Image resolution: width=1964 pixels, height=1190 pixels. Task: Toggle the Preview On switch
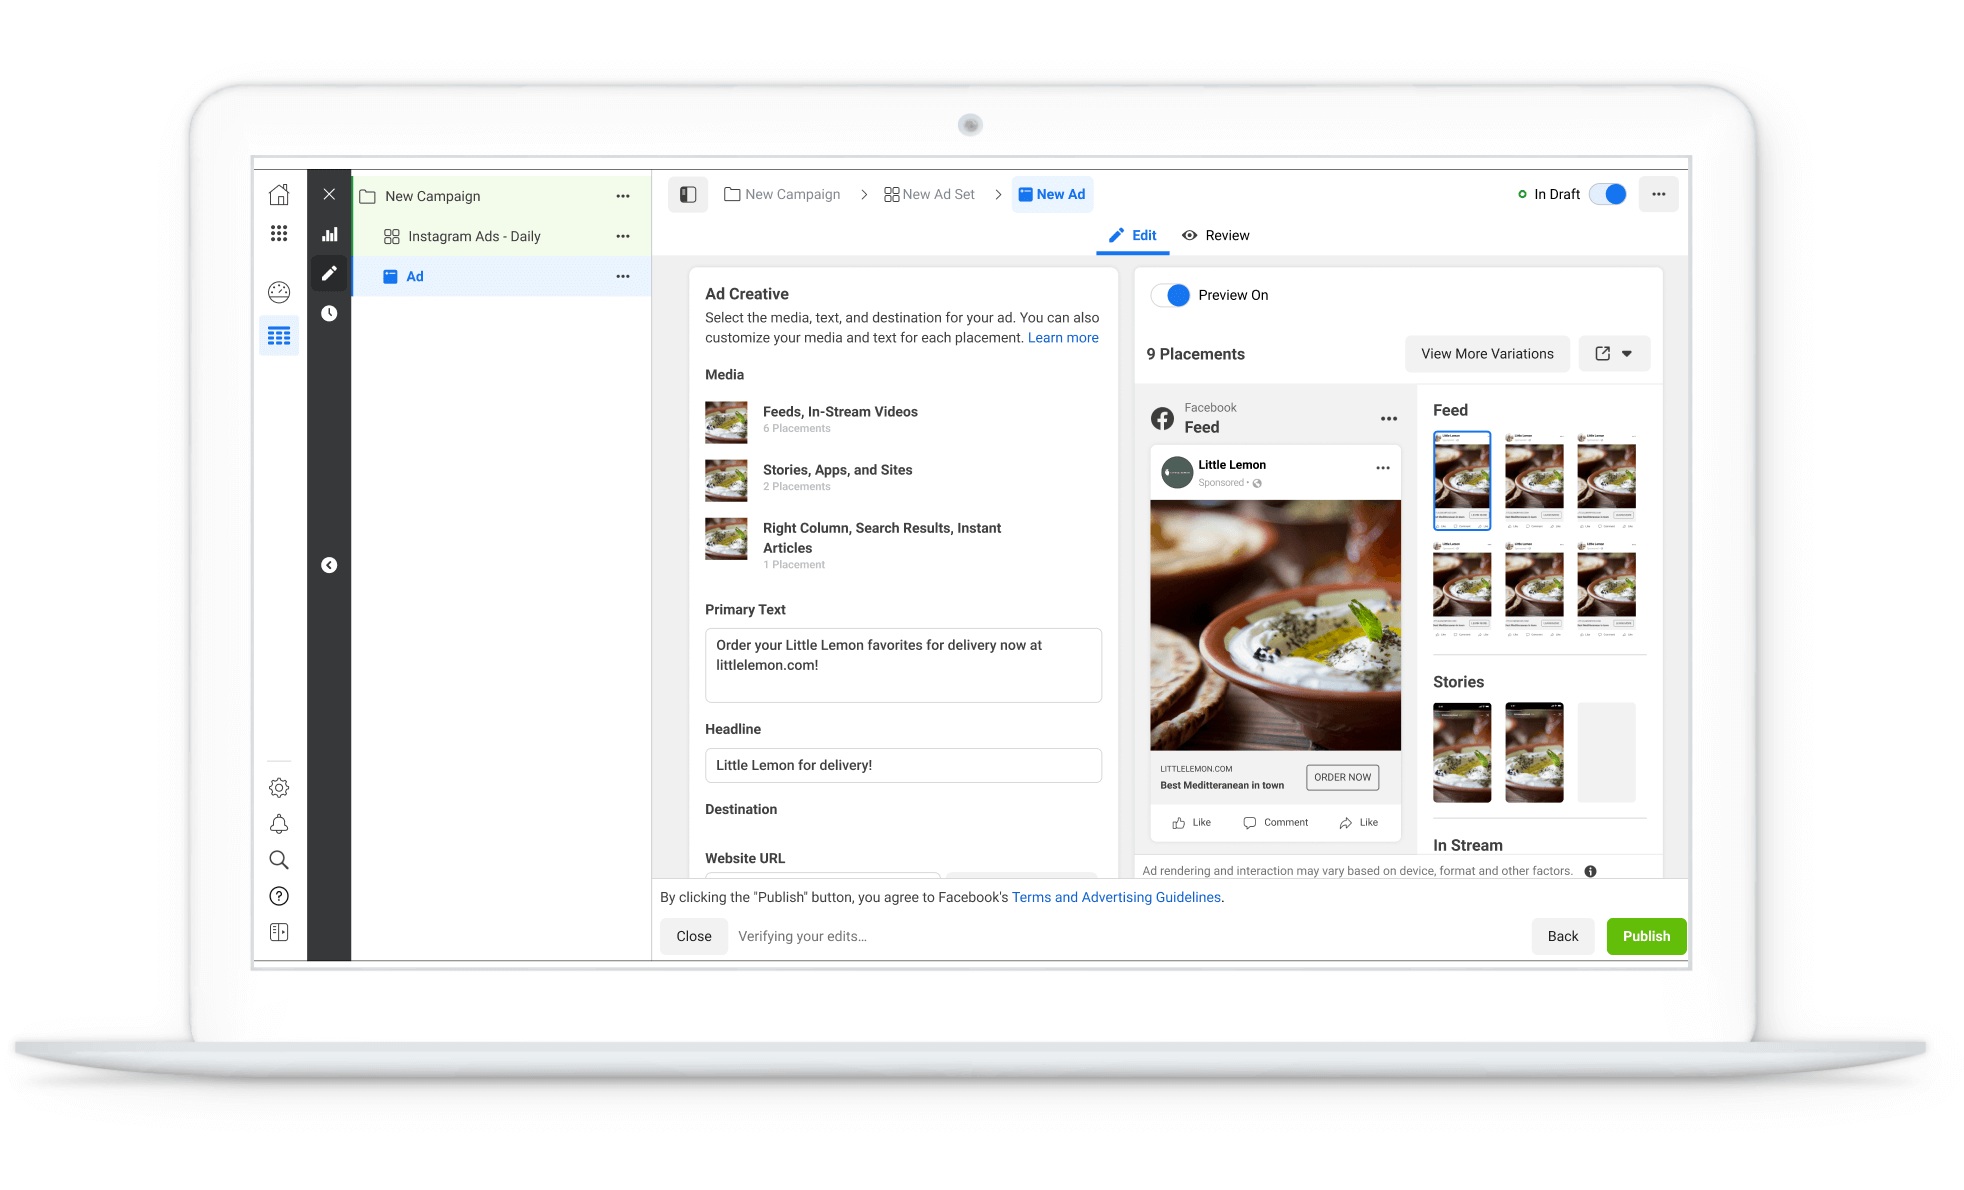(x=1170, y=295)
